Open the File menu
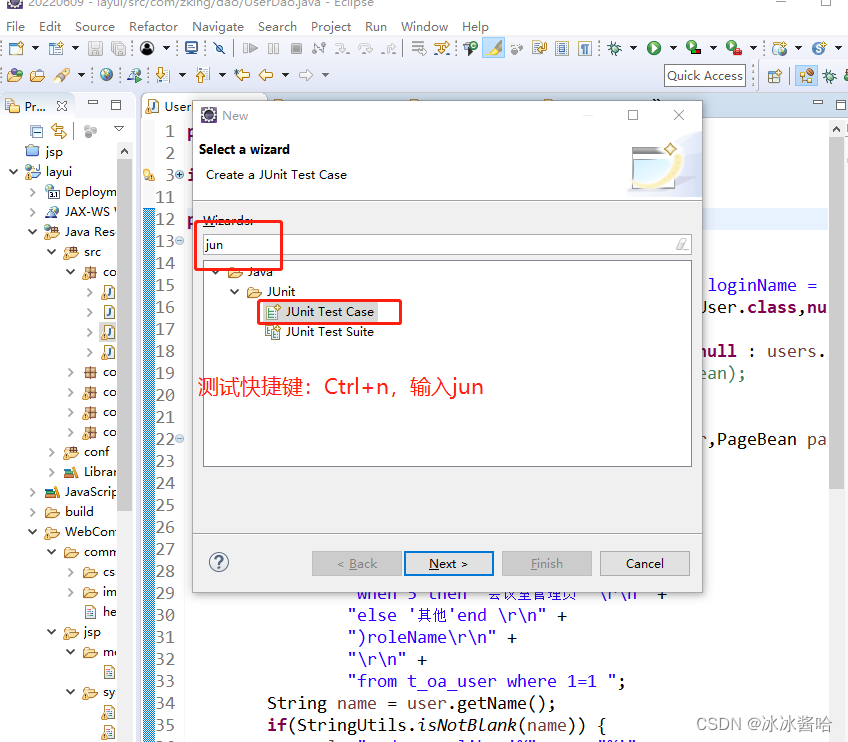 click(x=15, y=26)
